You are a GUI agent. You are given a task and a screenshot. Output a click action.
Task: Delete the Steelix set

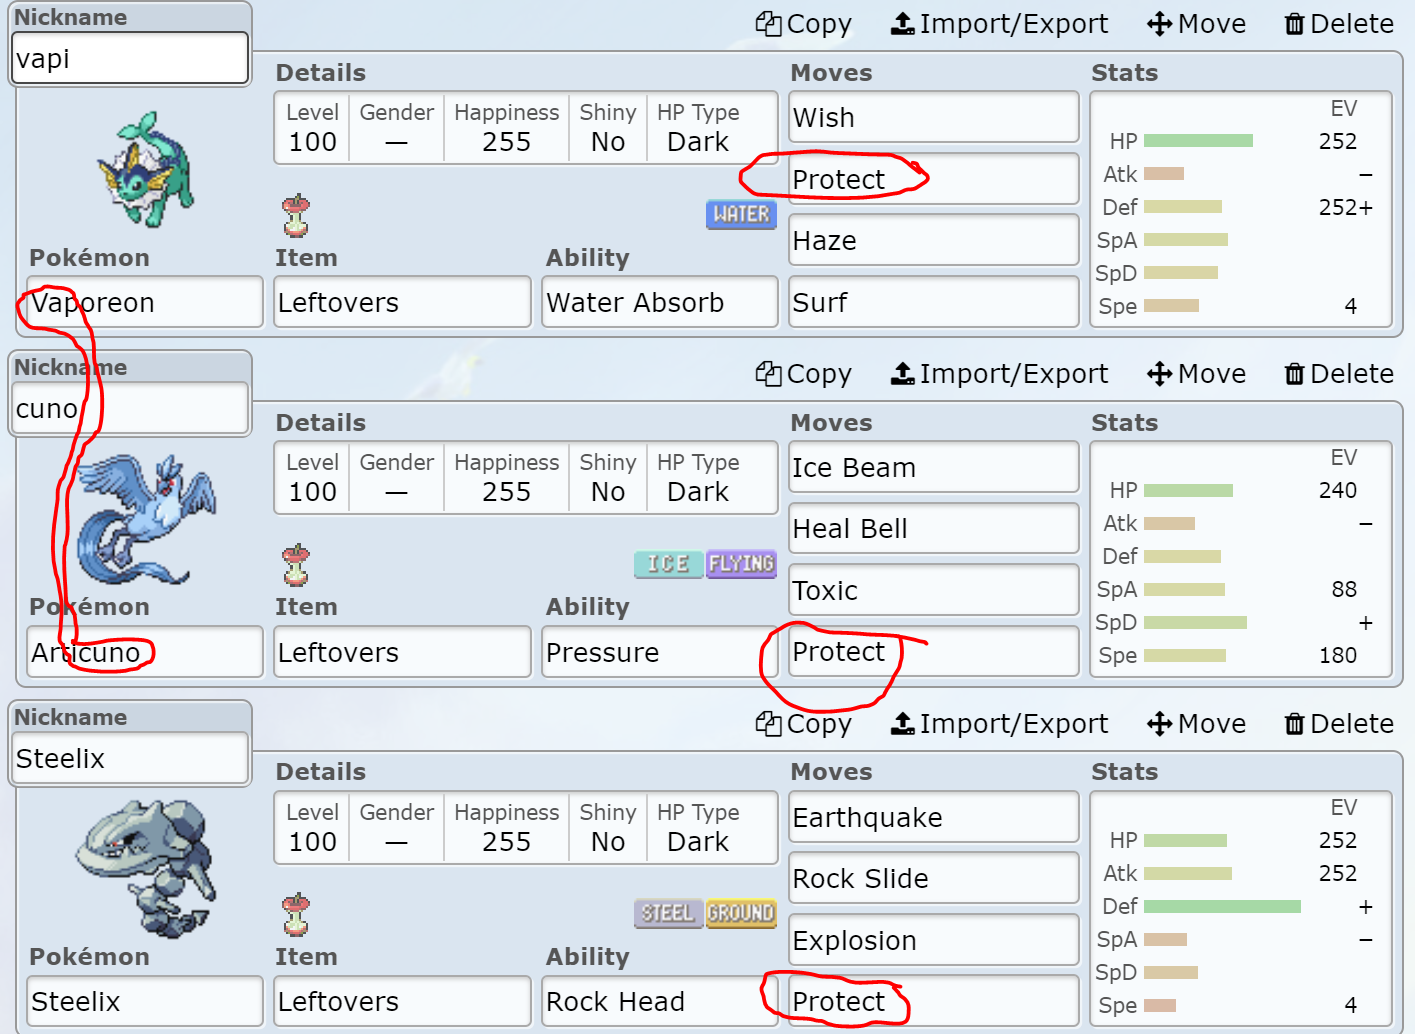click(1339, 724)
